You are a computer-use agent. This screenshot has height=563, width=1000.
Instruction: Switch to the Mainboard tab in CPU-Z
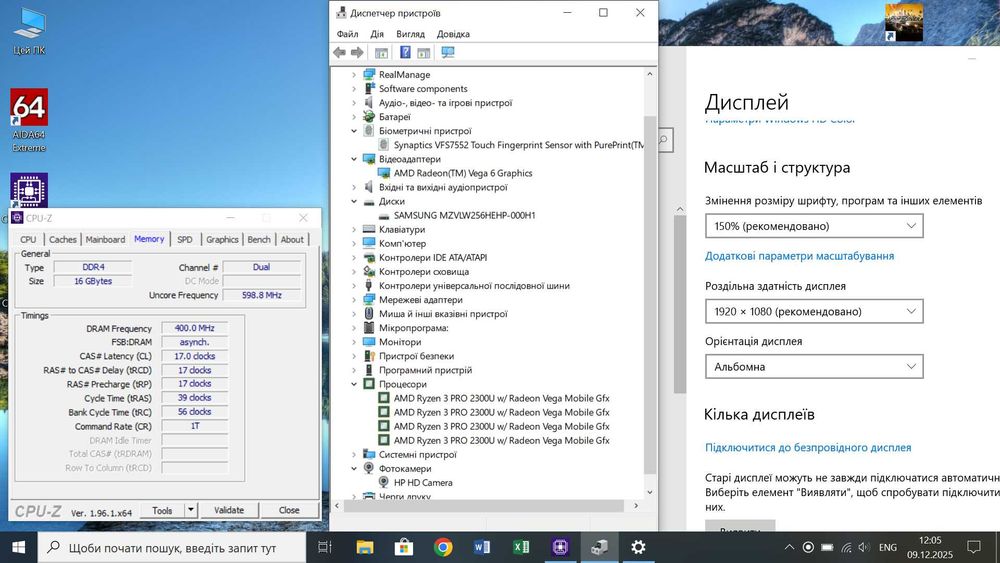click(x=105, y=239)
